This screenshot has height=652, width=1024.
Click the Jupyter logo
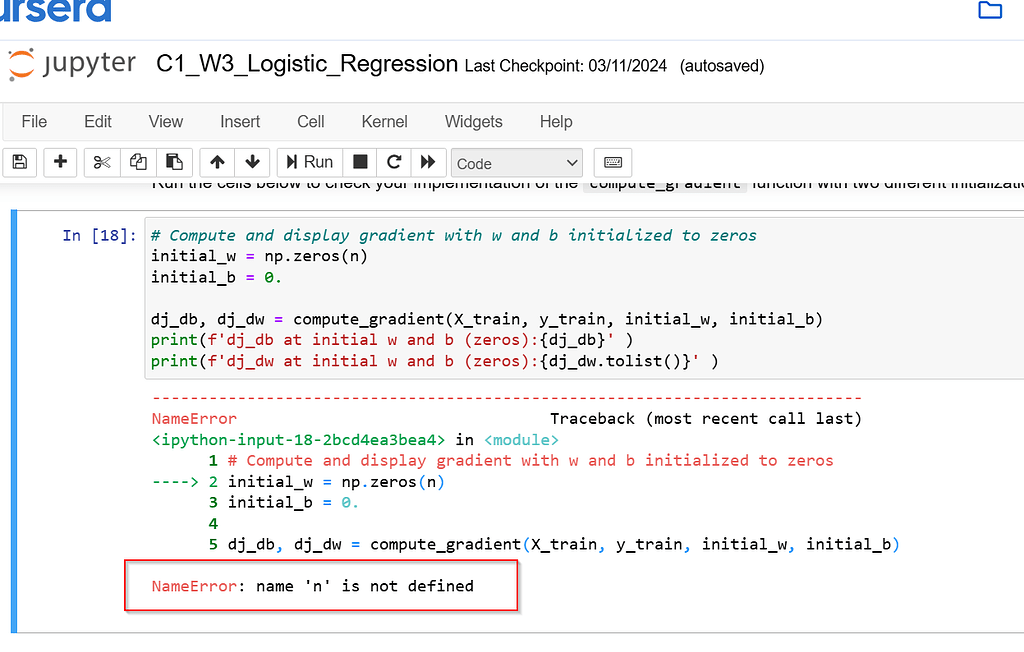pyautogui.click(x=72, y=63)
